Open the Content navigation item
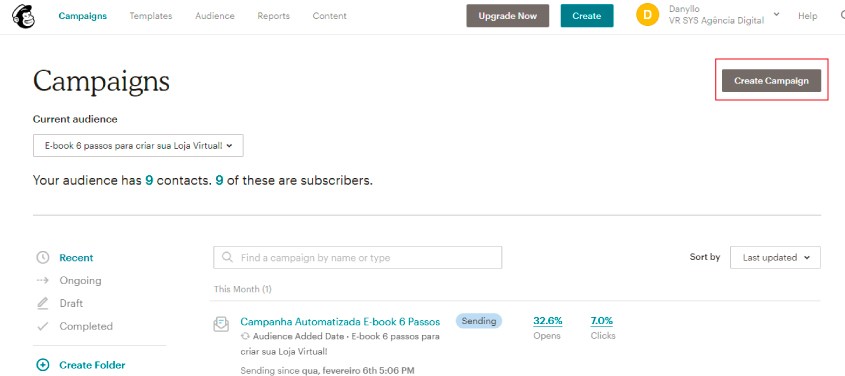Viewport: 845px width, 376px height. [329, 16]
